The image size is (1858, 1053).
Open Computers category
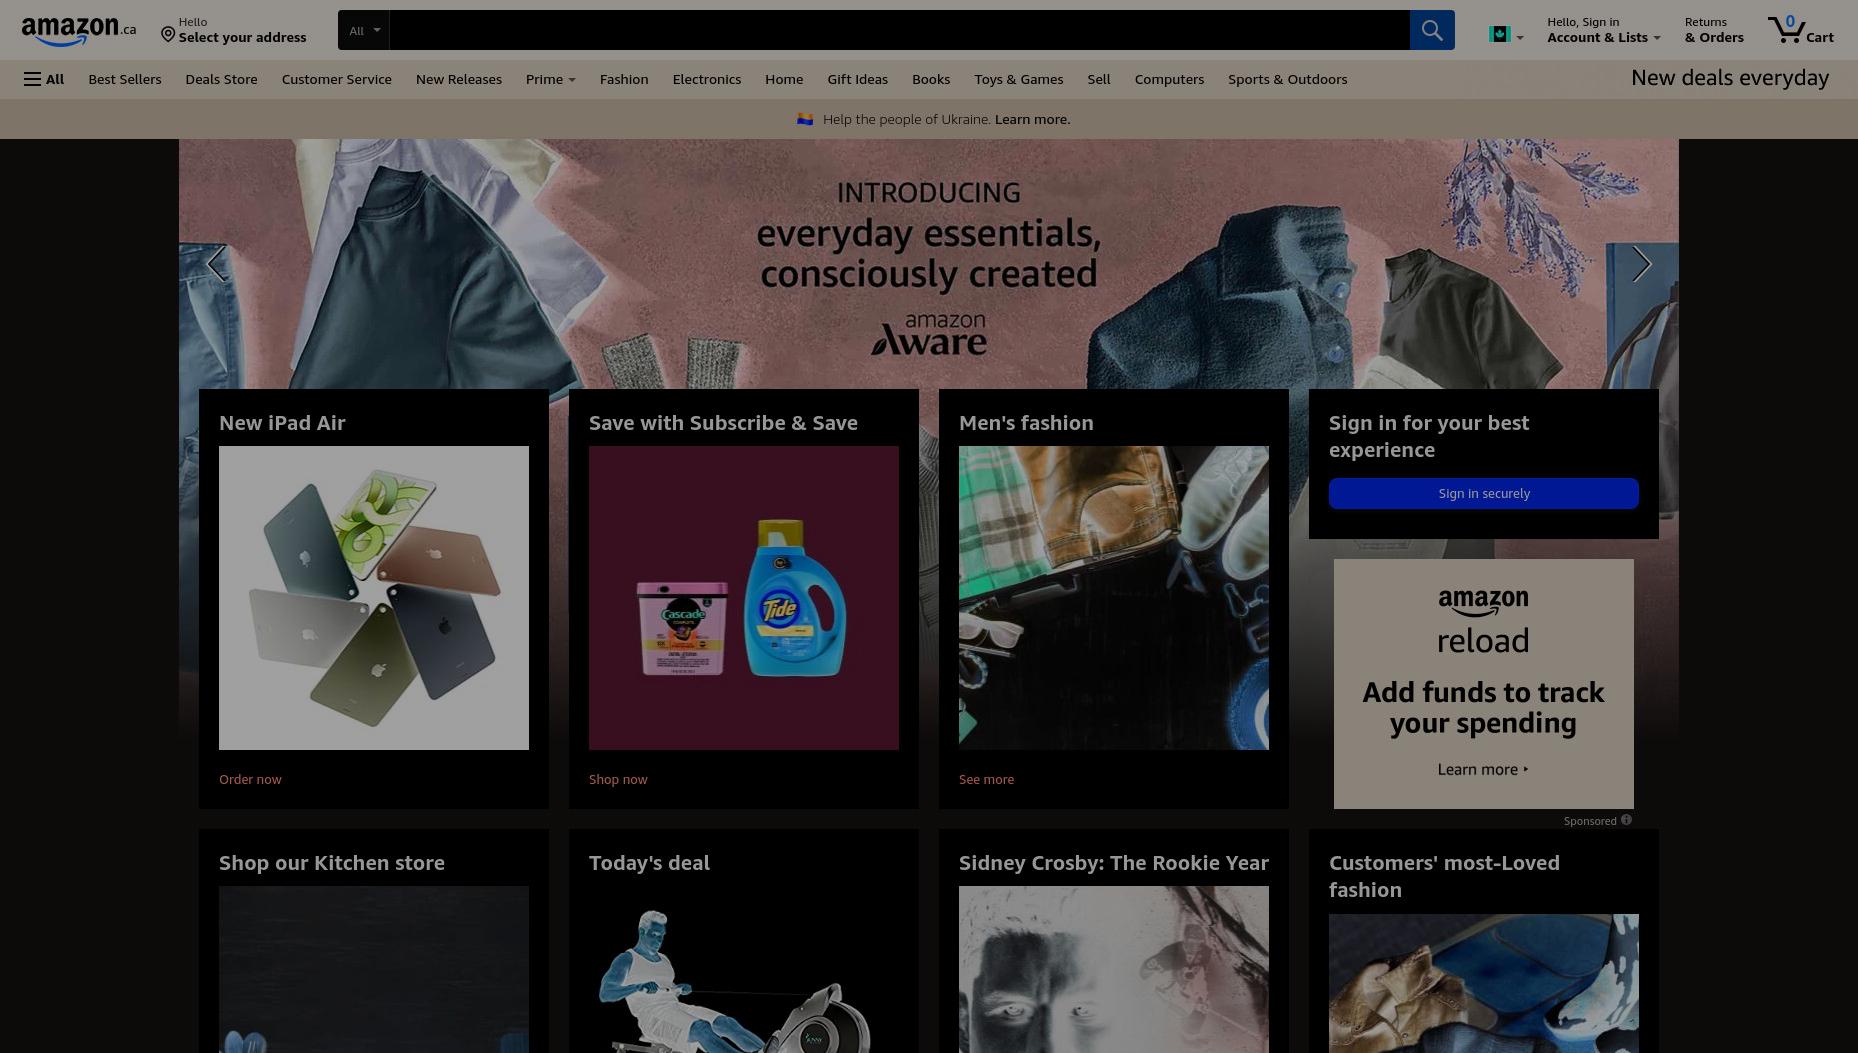pyautogui.click(x=1169, y=79)
